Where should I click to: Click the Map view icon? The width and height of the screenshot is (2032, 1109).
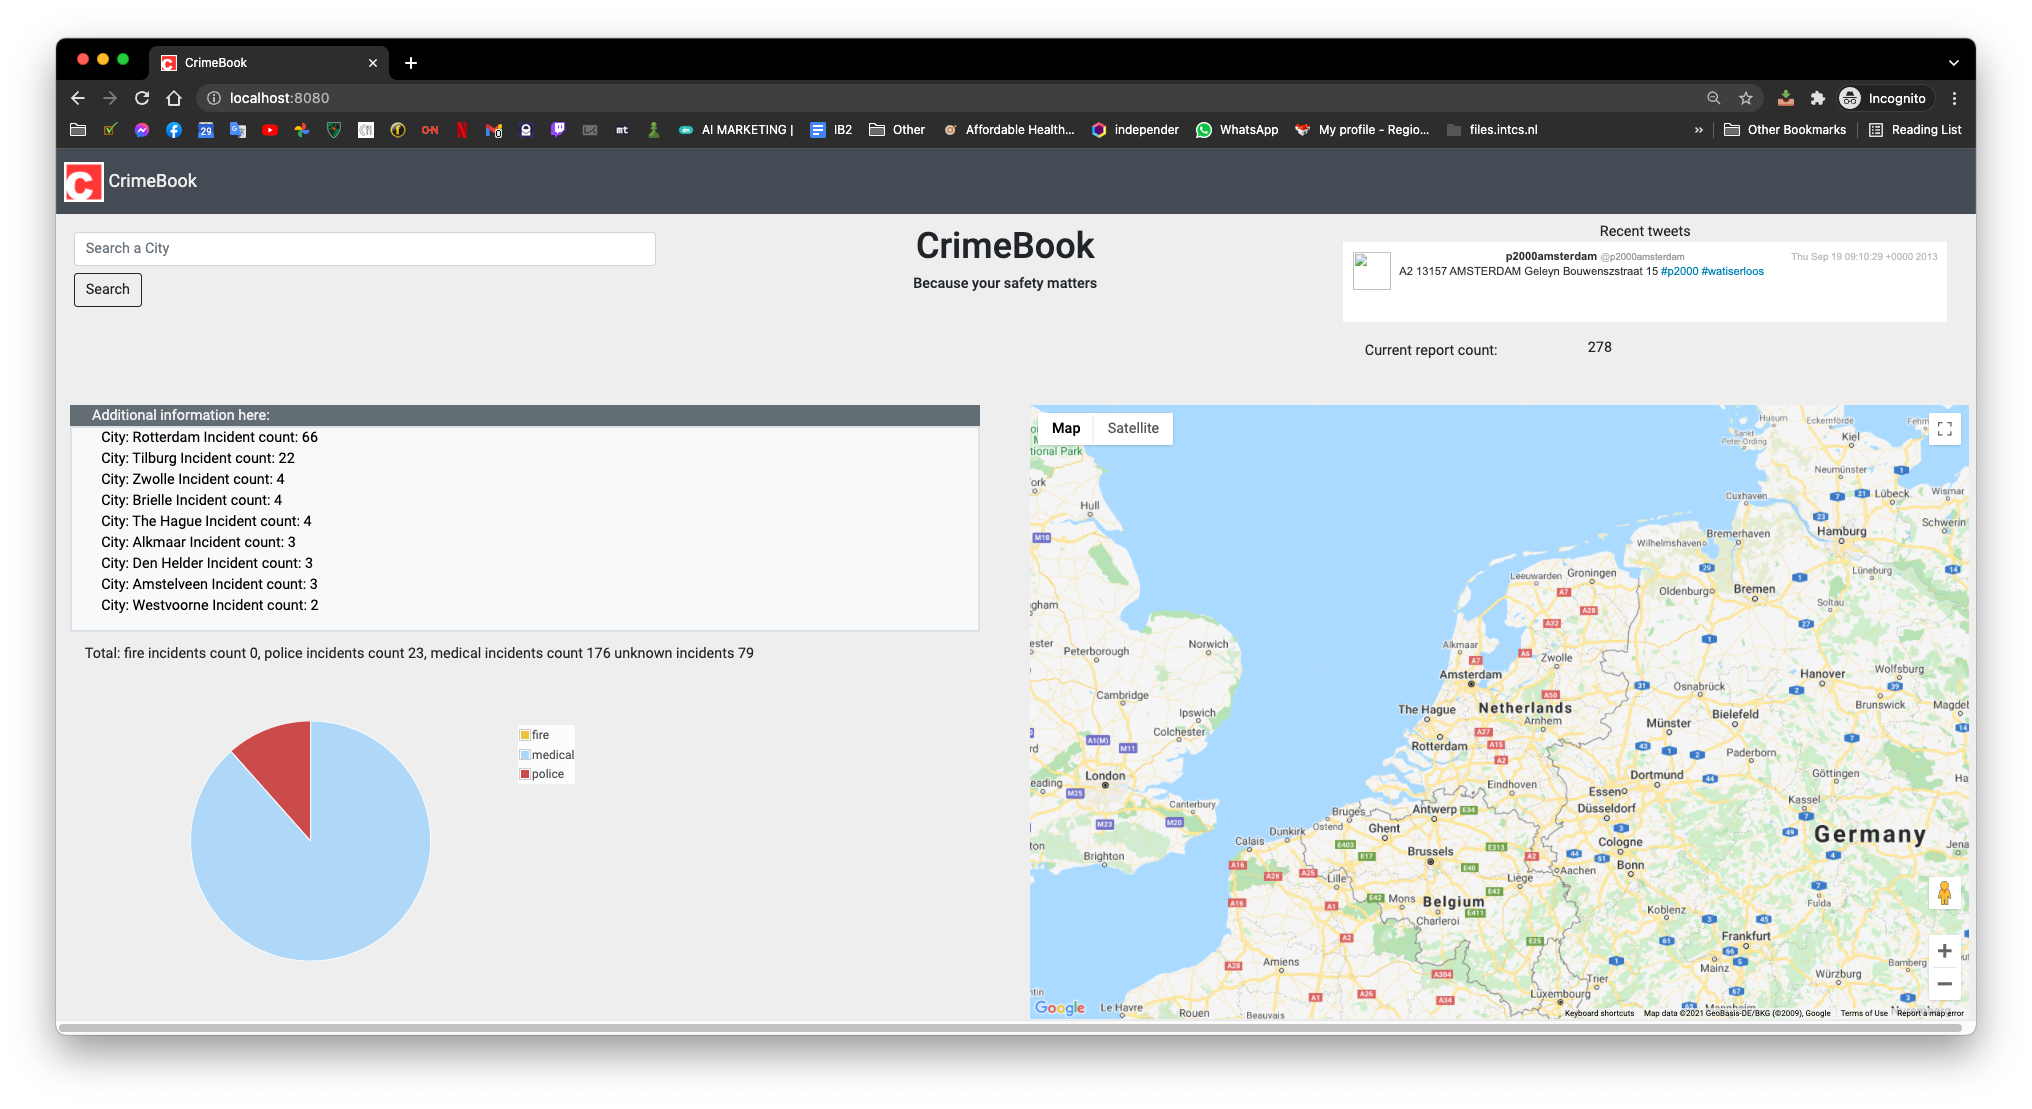1064,427
